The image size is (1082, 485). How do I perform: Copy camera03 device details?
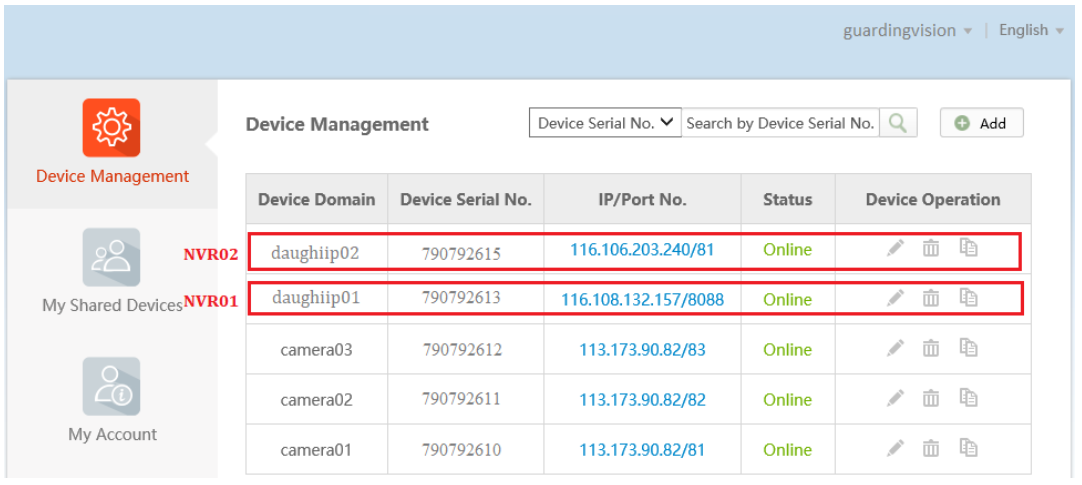(x=968, y=348)
